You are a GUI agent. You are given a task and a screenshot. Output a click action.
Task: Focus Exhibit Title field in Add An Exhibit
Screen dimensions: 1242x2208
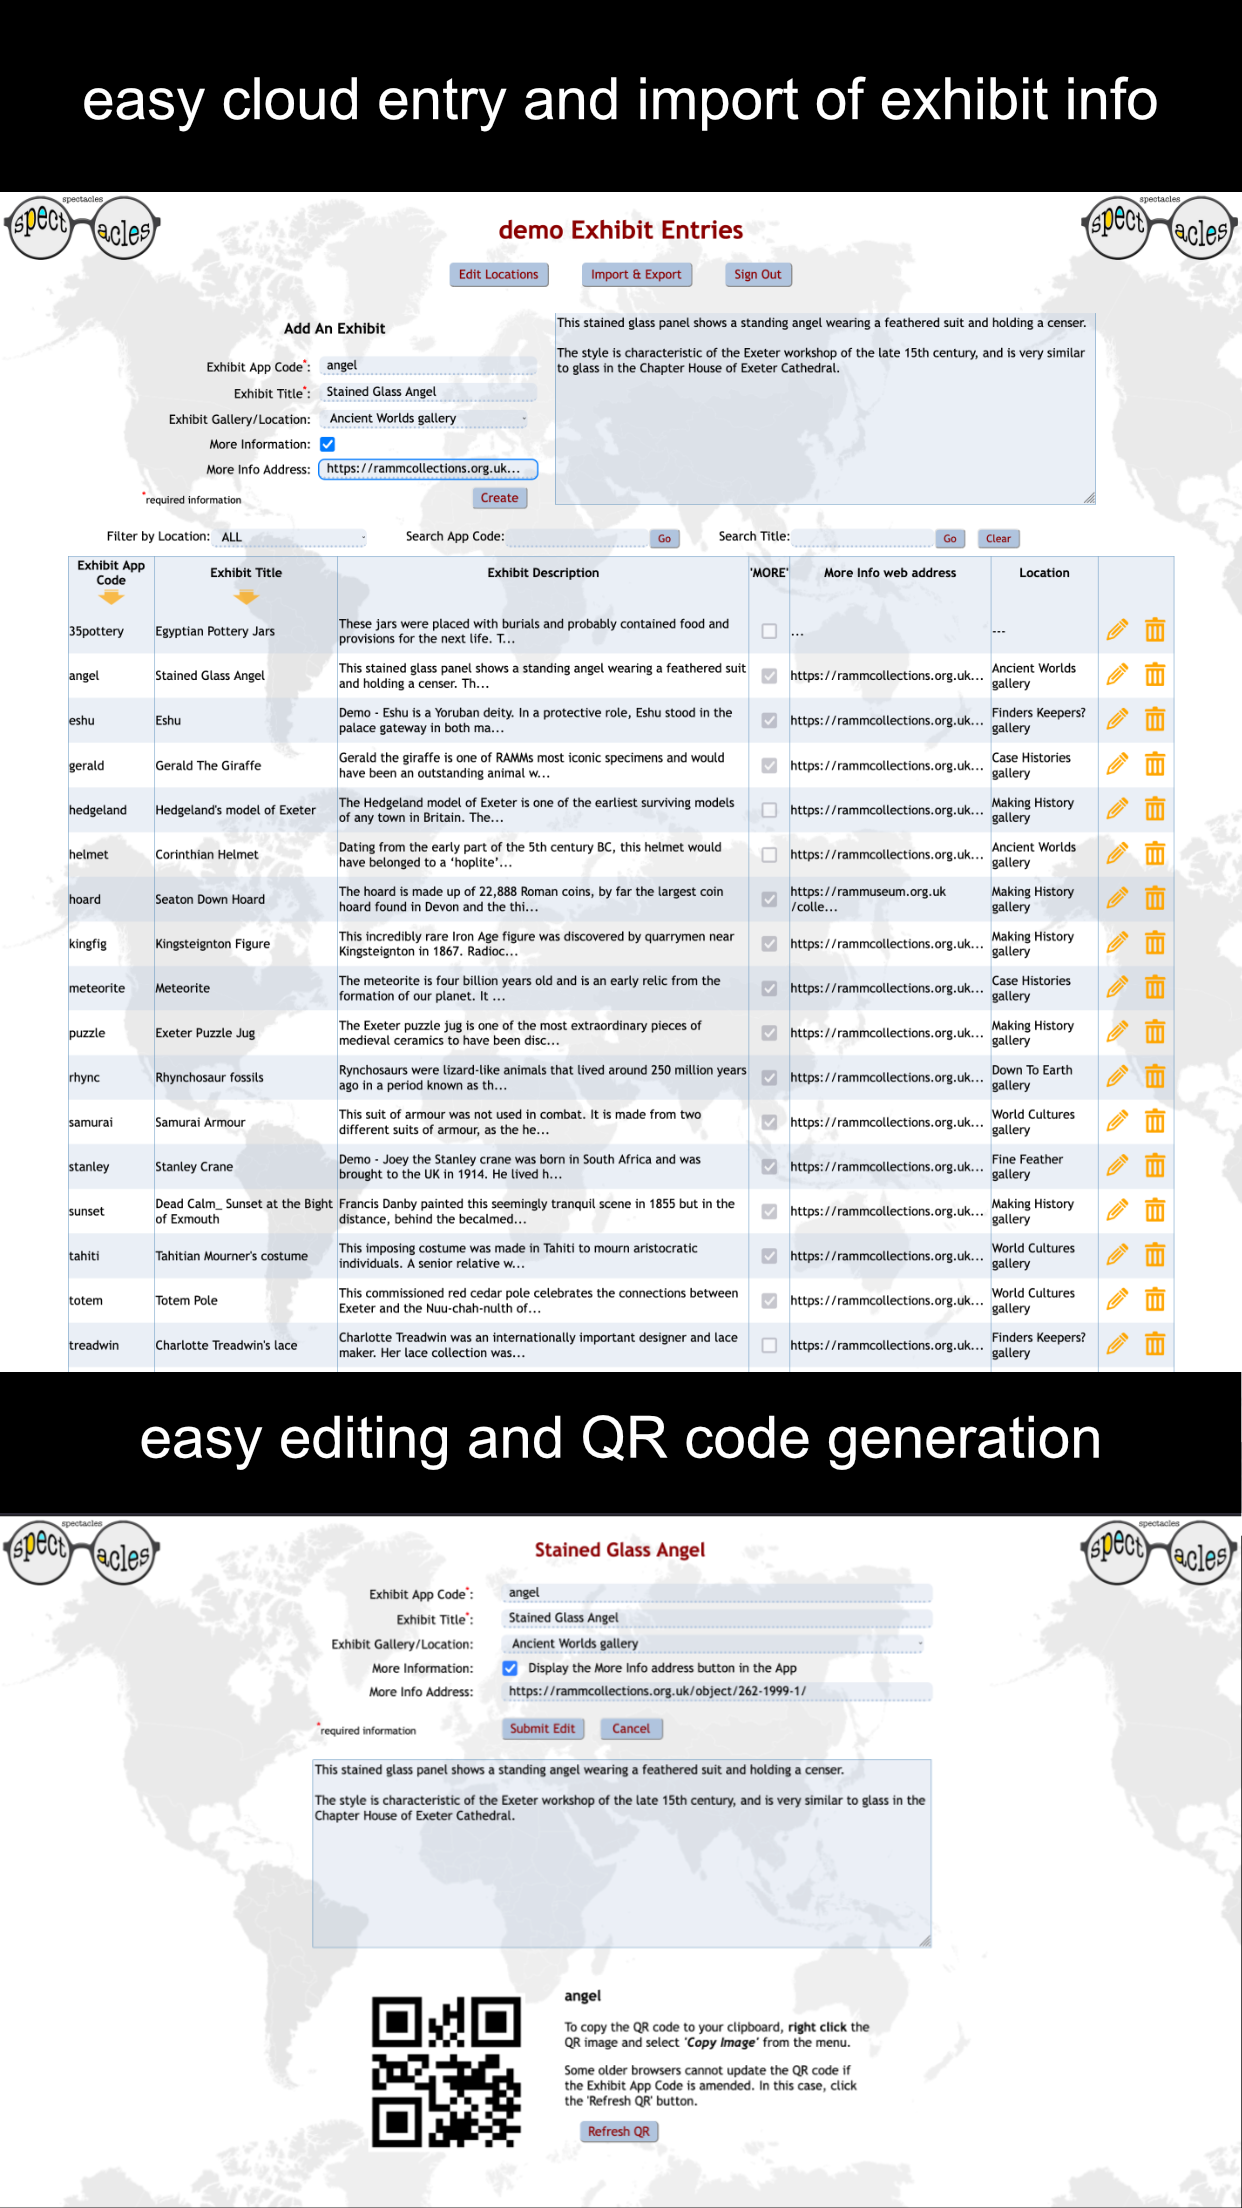[x=429, y=392]
